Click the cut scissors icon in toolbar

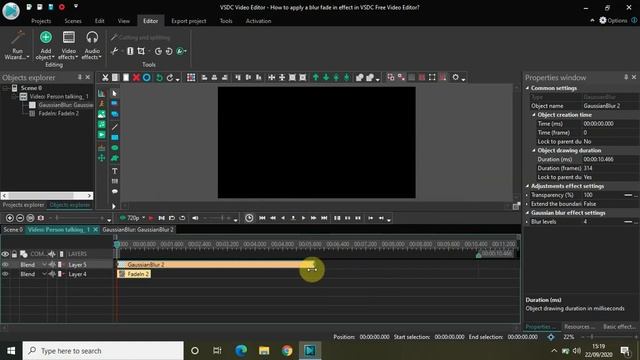[105, 78]
